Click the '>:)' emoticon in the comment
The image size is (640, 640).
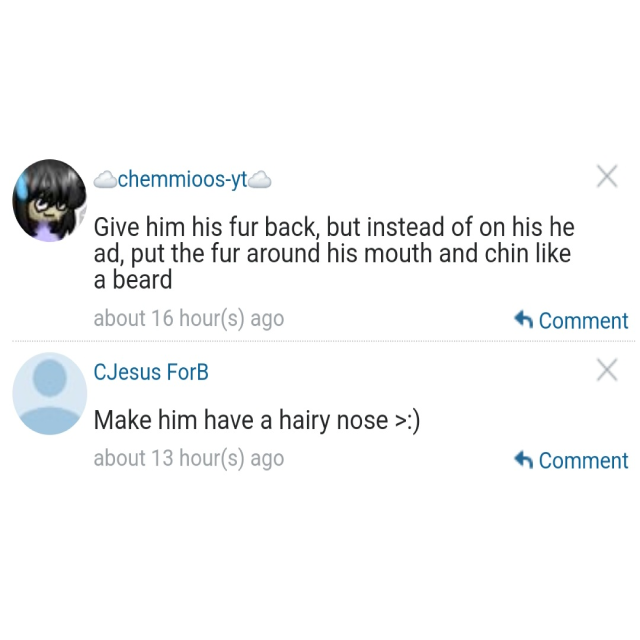point(407,421)
